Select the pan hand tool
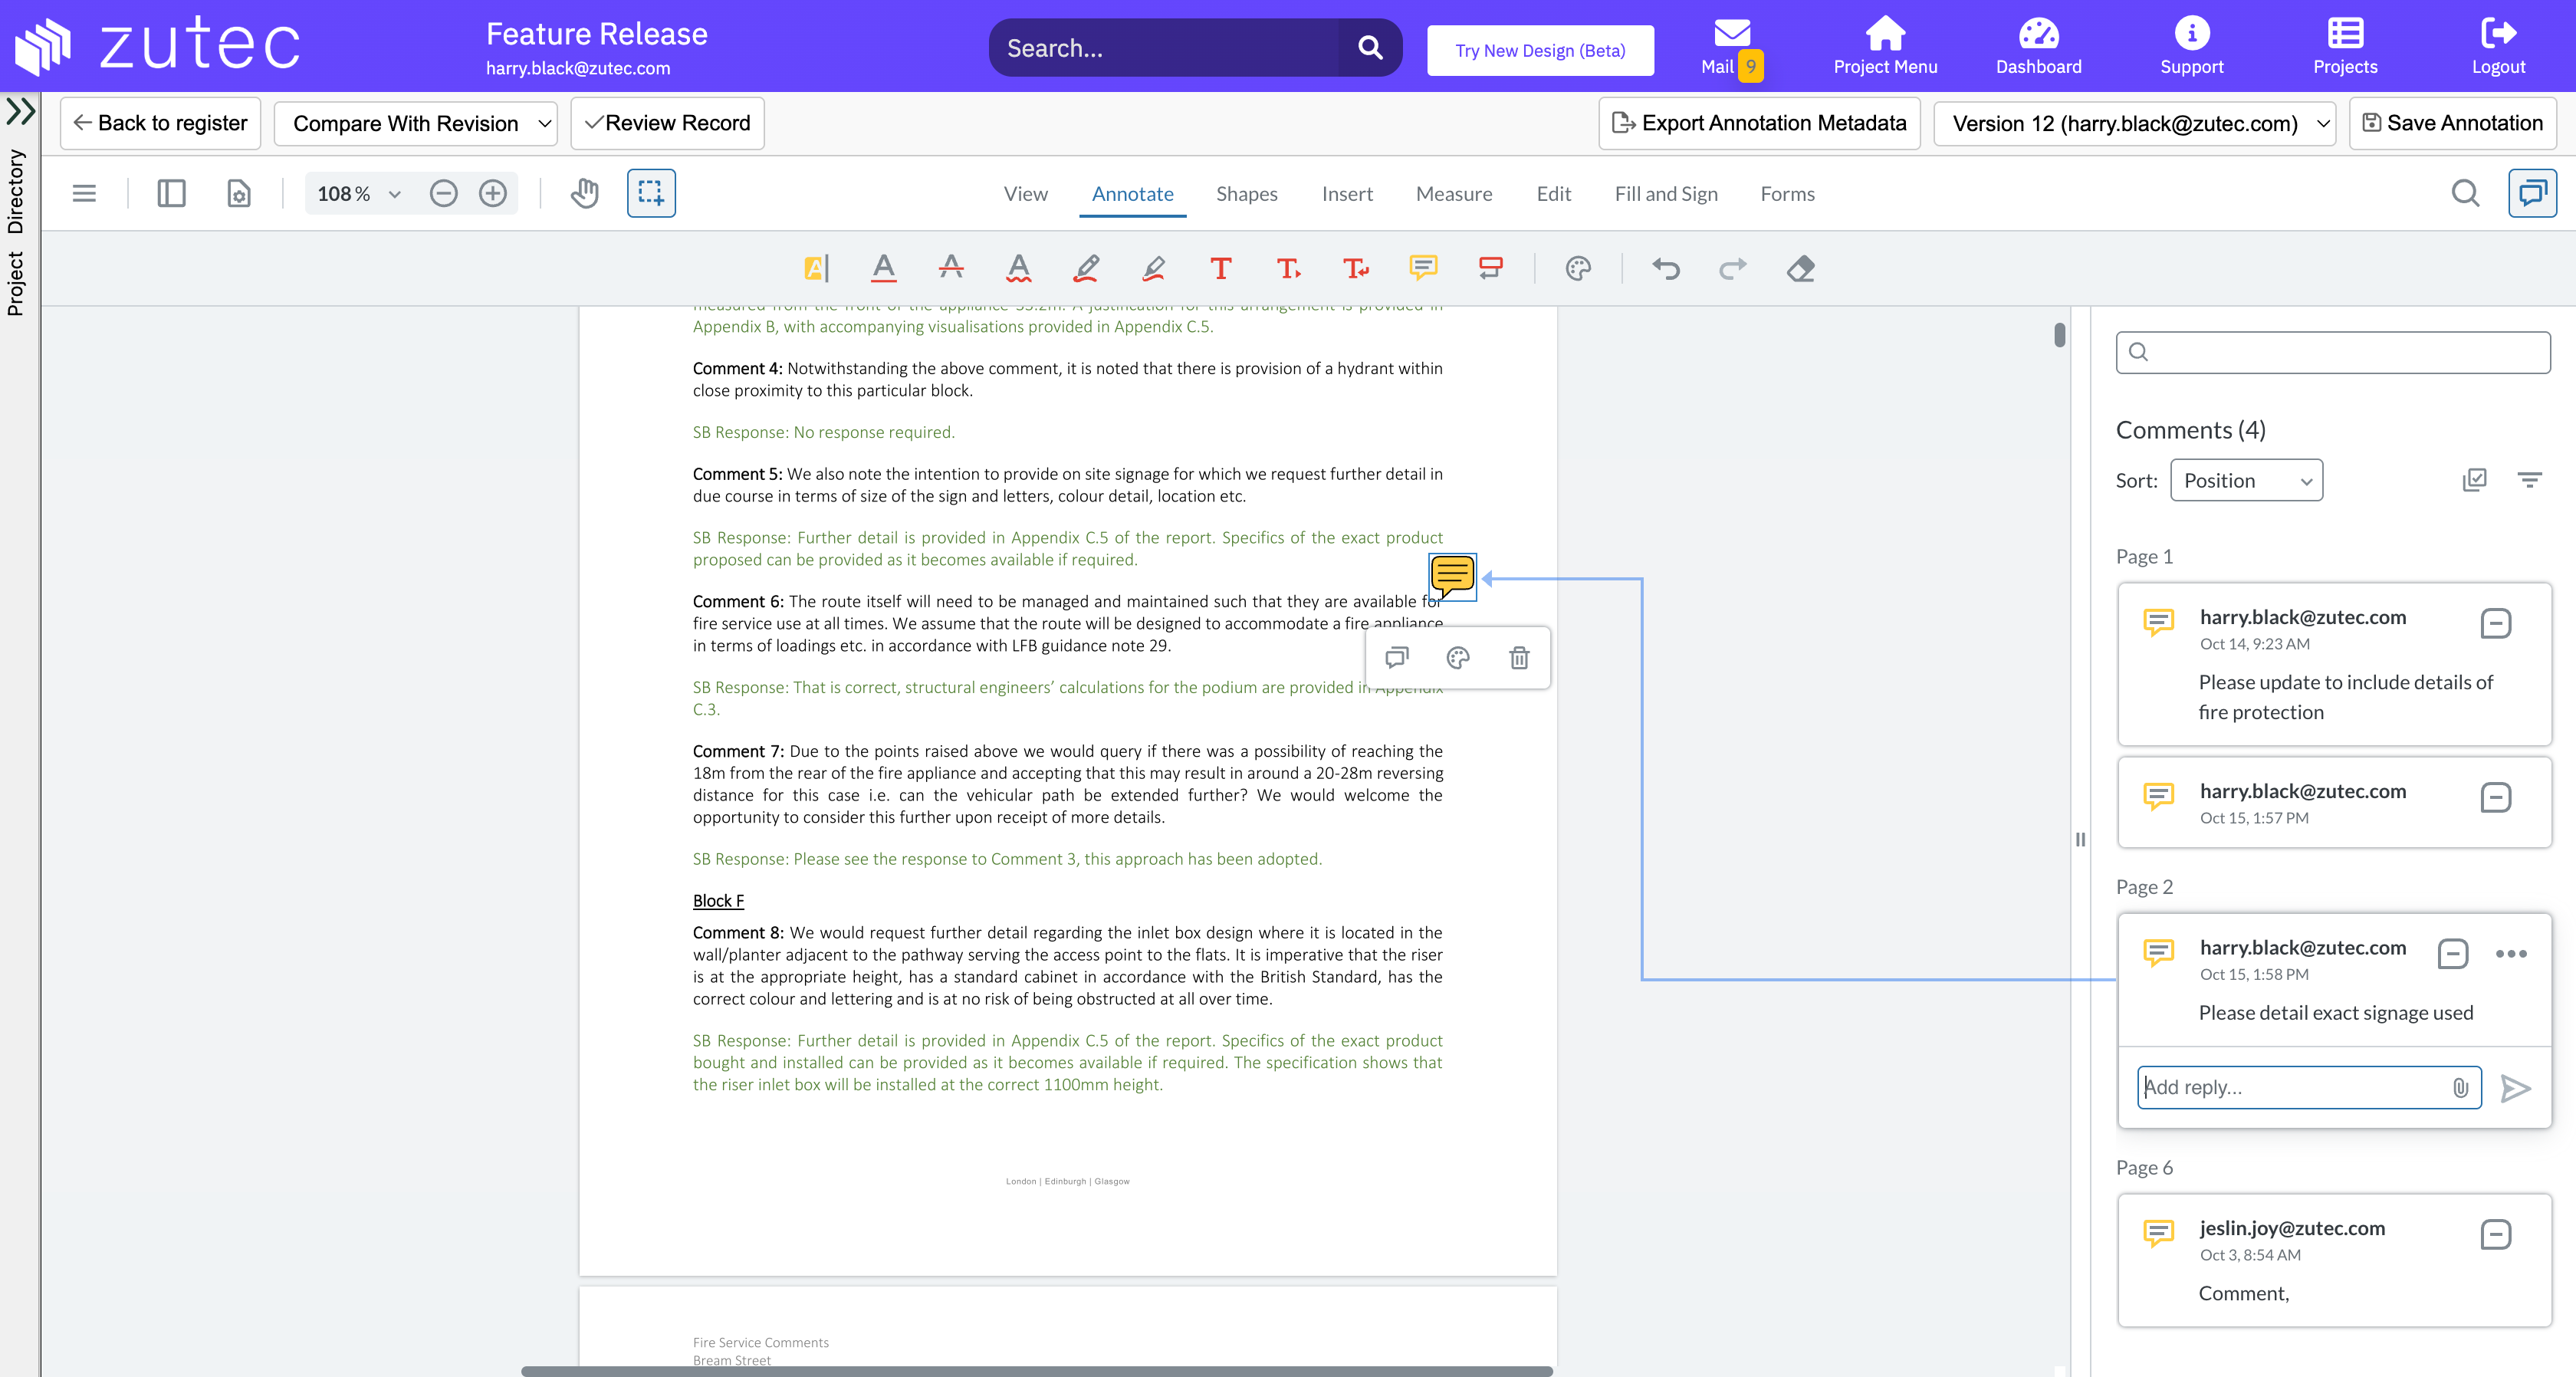2576x1377 pixels. pyautogui.click(x=585, y=193)
